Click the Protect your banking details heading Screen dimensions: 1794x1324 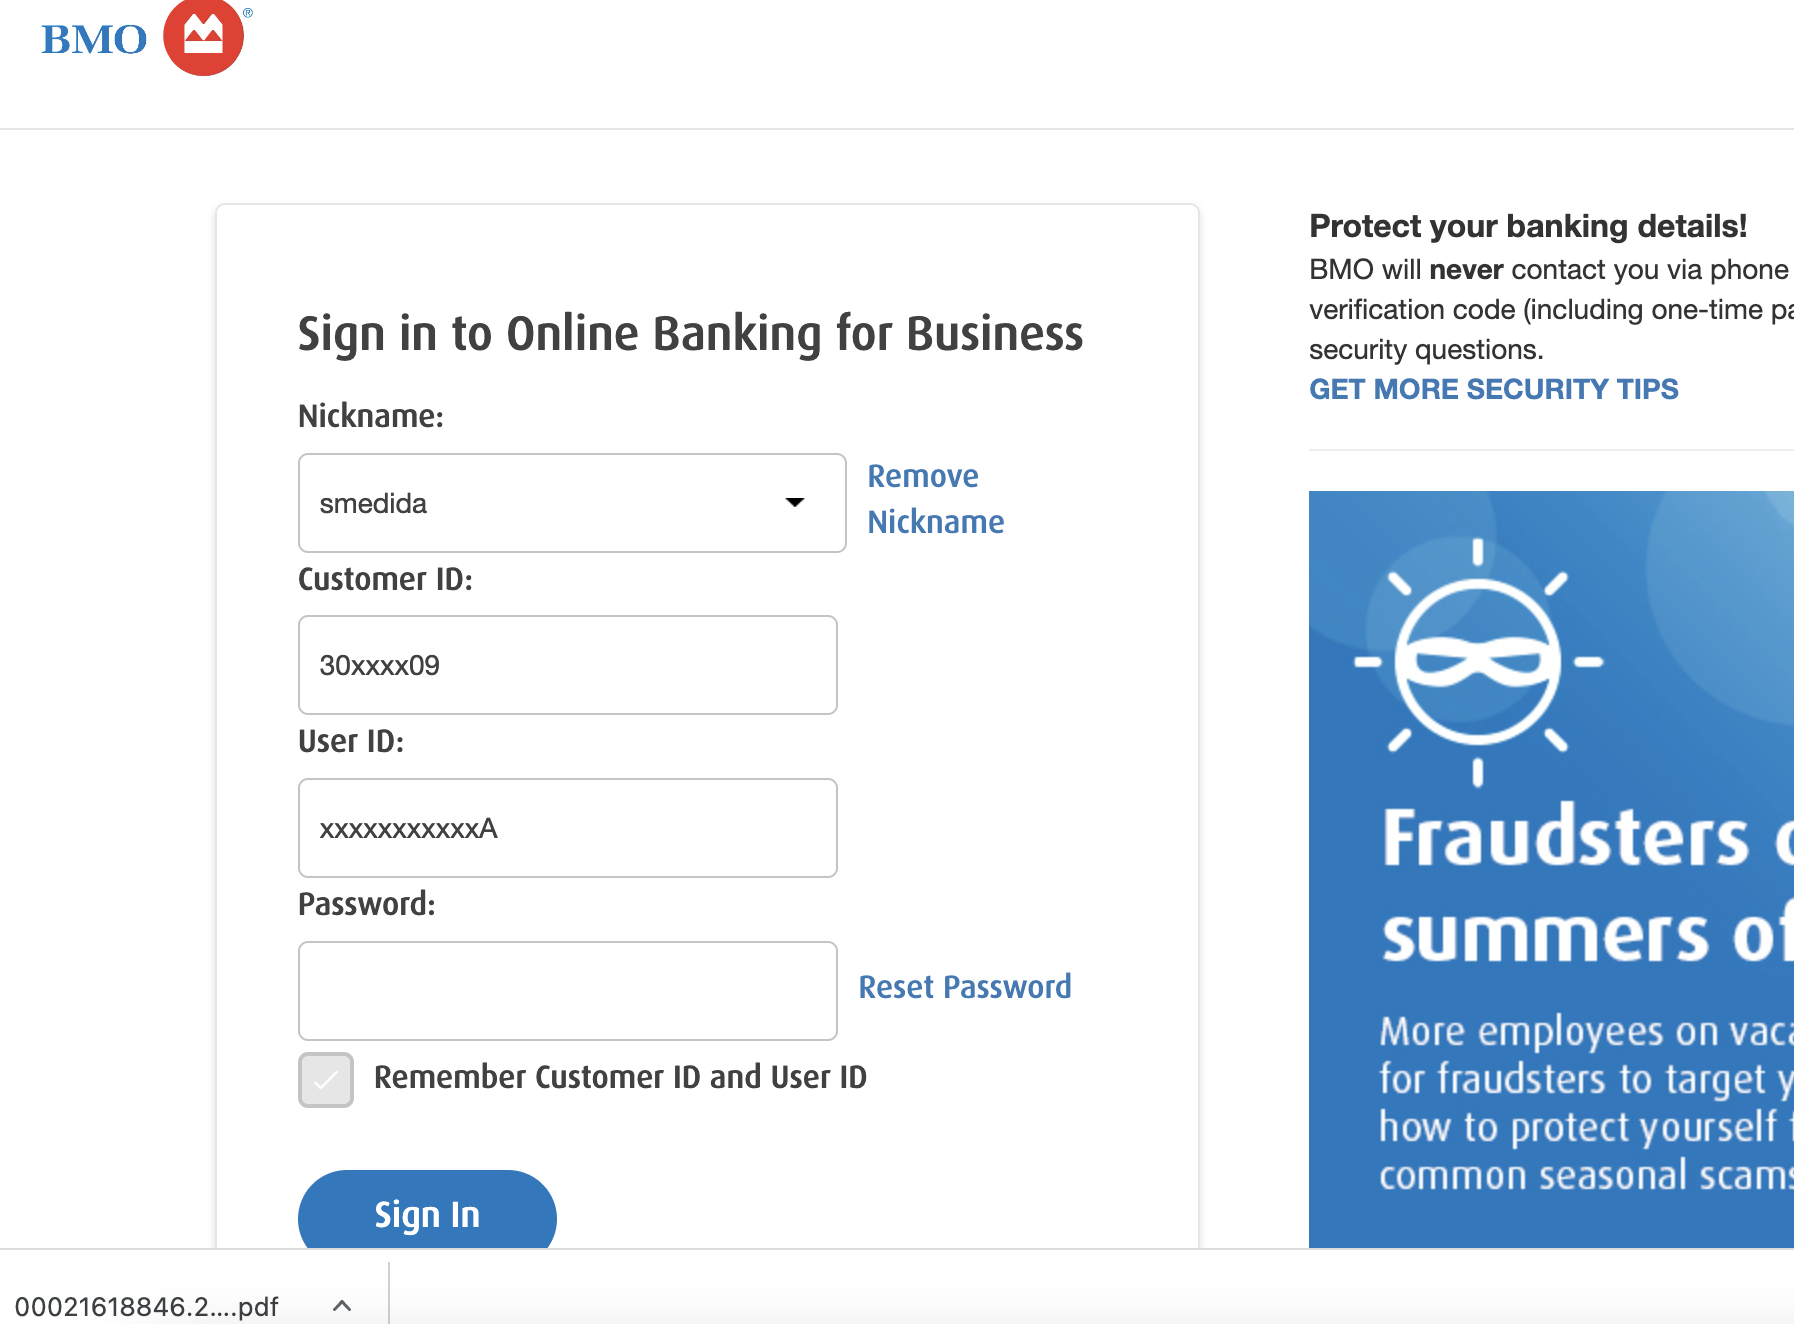click(x=1527, y=226)
